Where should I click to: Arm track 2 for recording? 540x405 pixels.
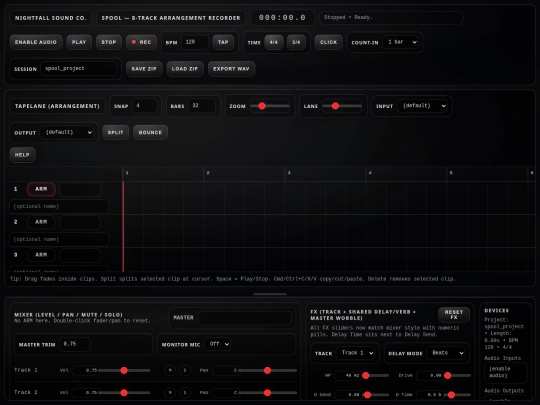tap(41, 222)
